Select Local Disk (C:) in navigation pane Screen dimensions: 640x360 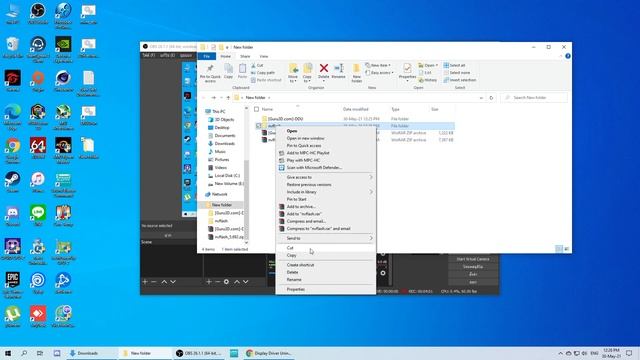[224, 176]
